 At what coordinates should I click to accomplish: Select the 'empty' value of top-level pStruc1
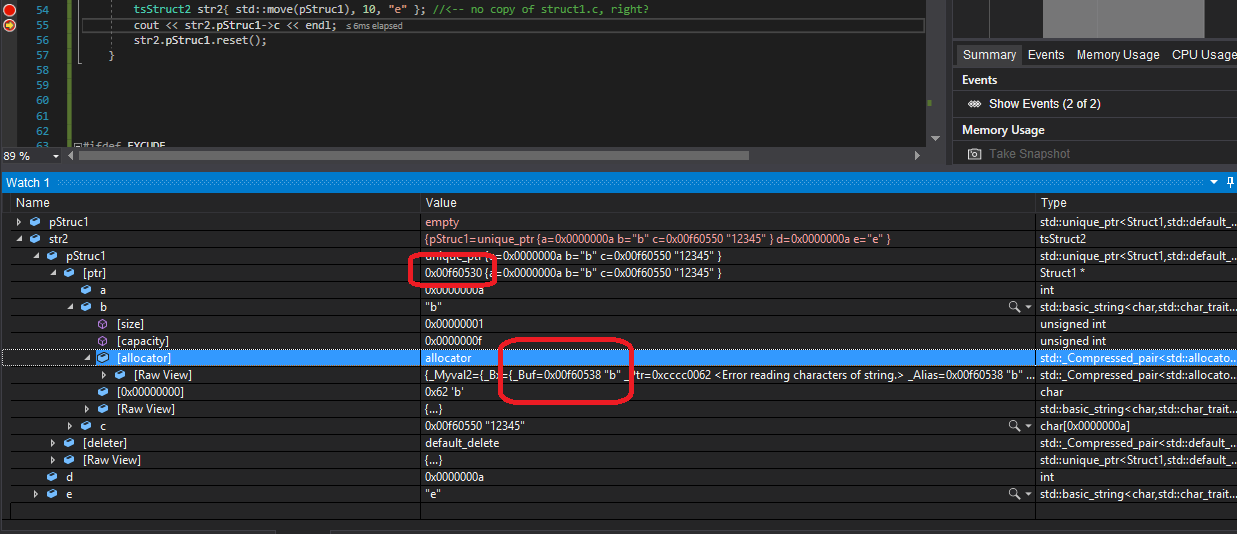pos(442,222)
